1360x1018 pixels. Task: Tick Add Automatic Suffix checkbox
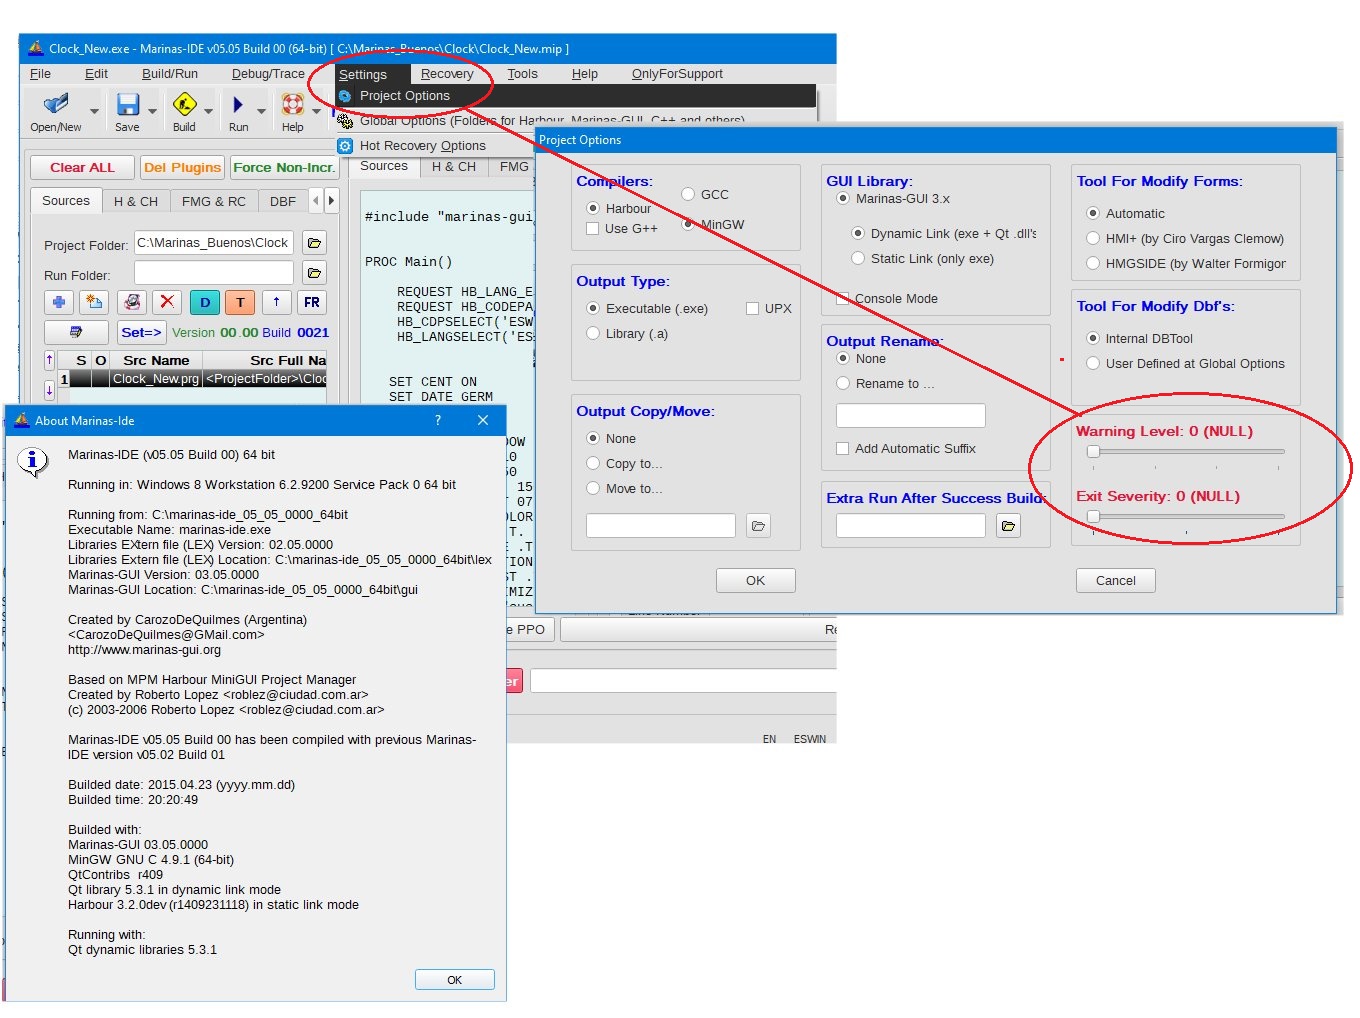click(843, 448)
